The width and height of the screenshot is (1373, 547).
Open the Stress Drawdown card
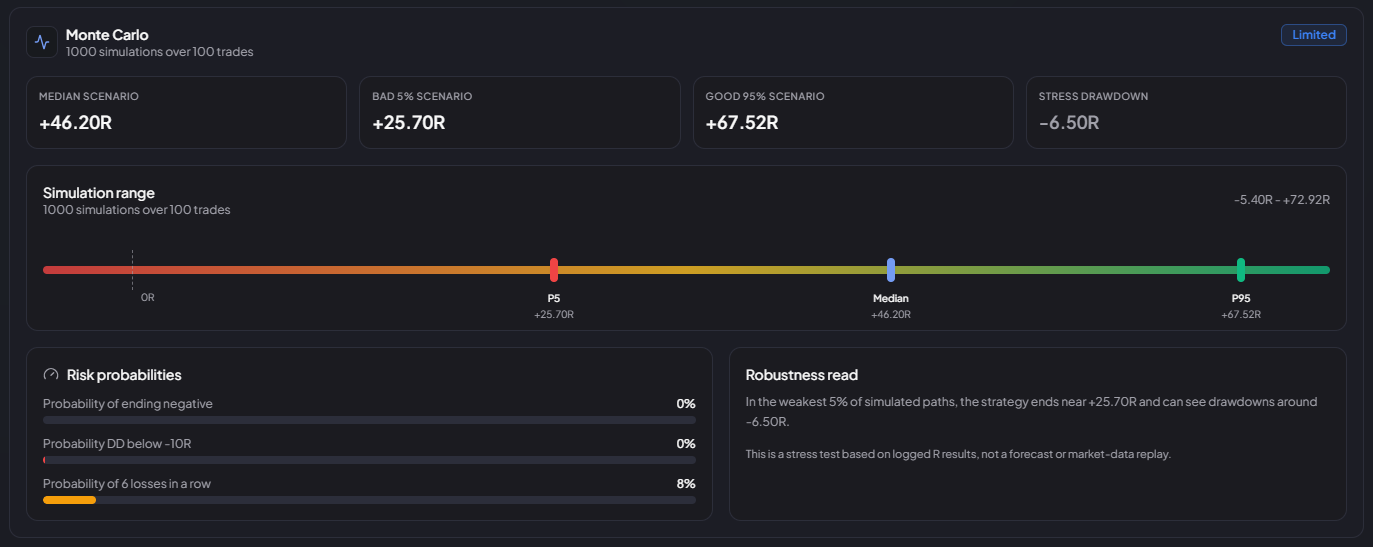(x=1186, y=113)
